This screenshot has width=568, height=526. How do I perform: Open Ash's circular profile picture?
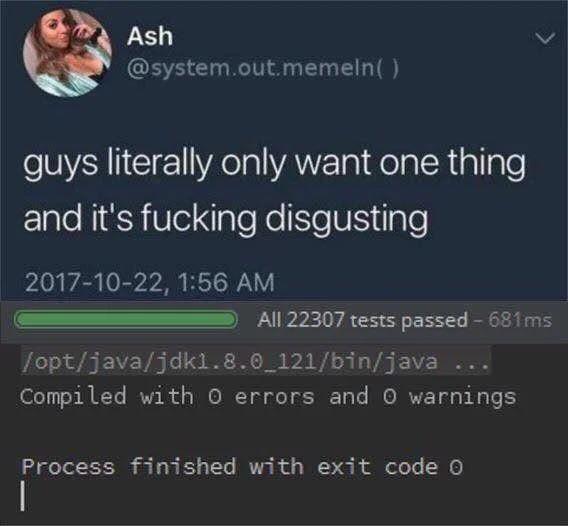point(67,53)
